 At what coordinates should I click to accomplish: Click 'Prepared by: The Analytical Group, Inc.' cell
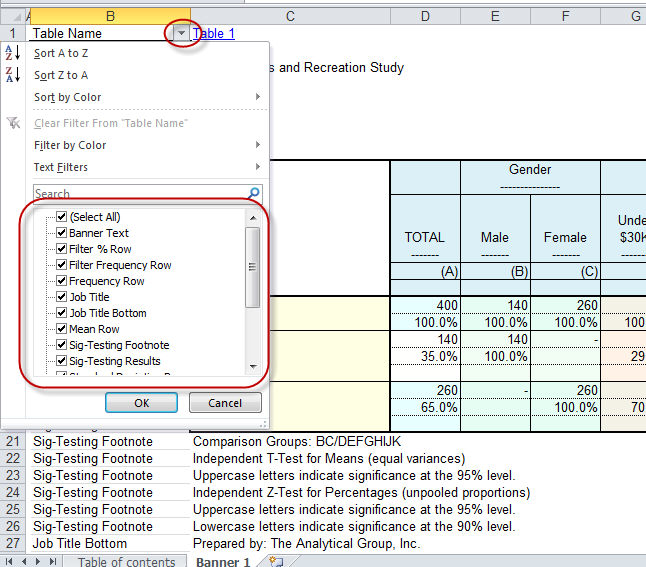(x=307, y=543)
